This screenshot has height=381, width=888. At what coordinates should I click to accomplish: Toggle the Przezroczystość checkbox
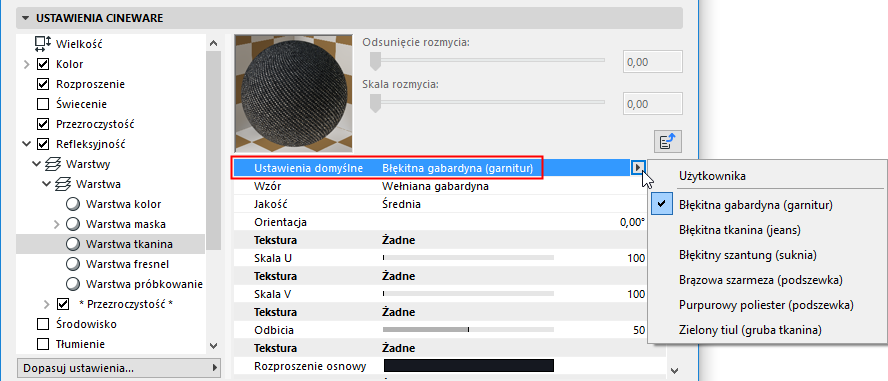click(42, 124)
